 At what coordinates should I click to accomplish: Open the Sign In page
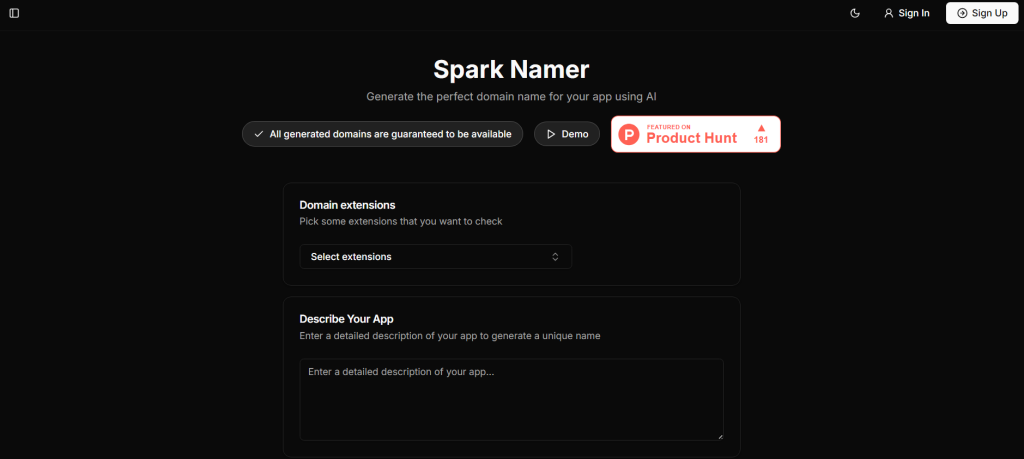tap(906, 13)
